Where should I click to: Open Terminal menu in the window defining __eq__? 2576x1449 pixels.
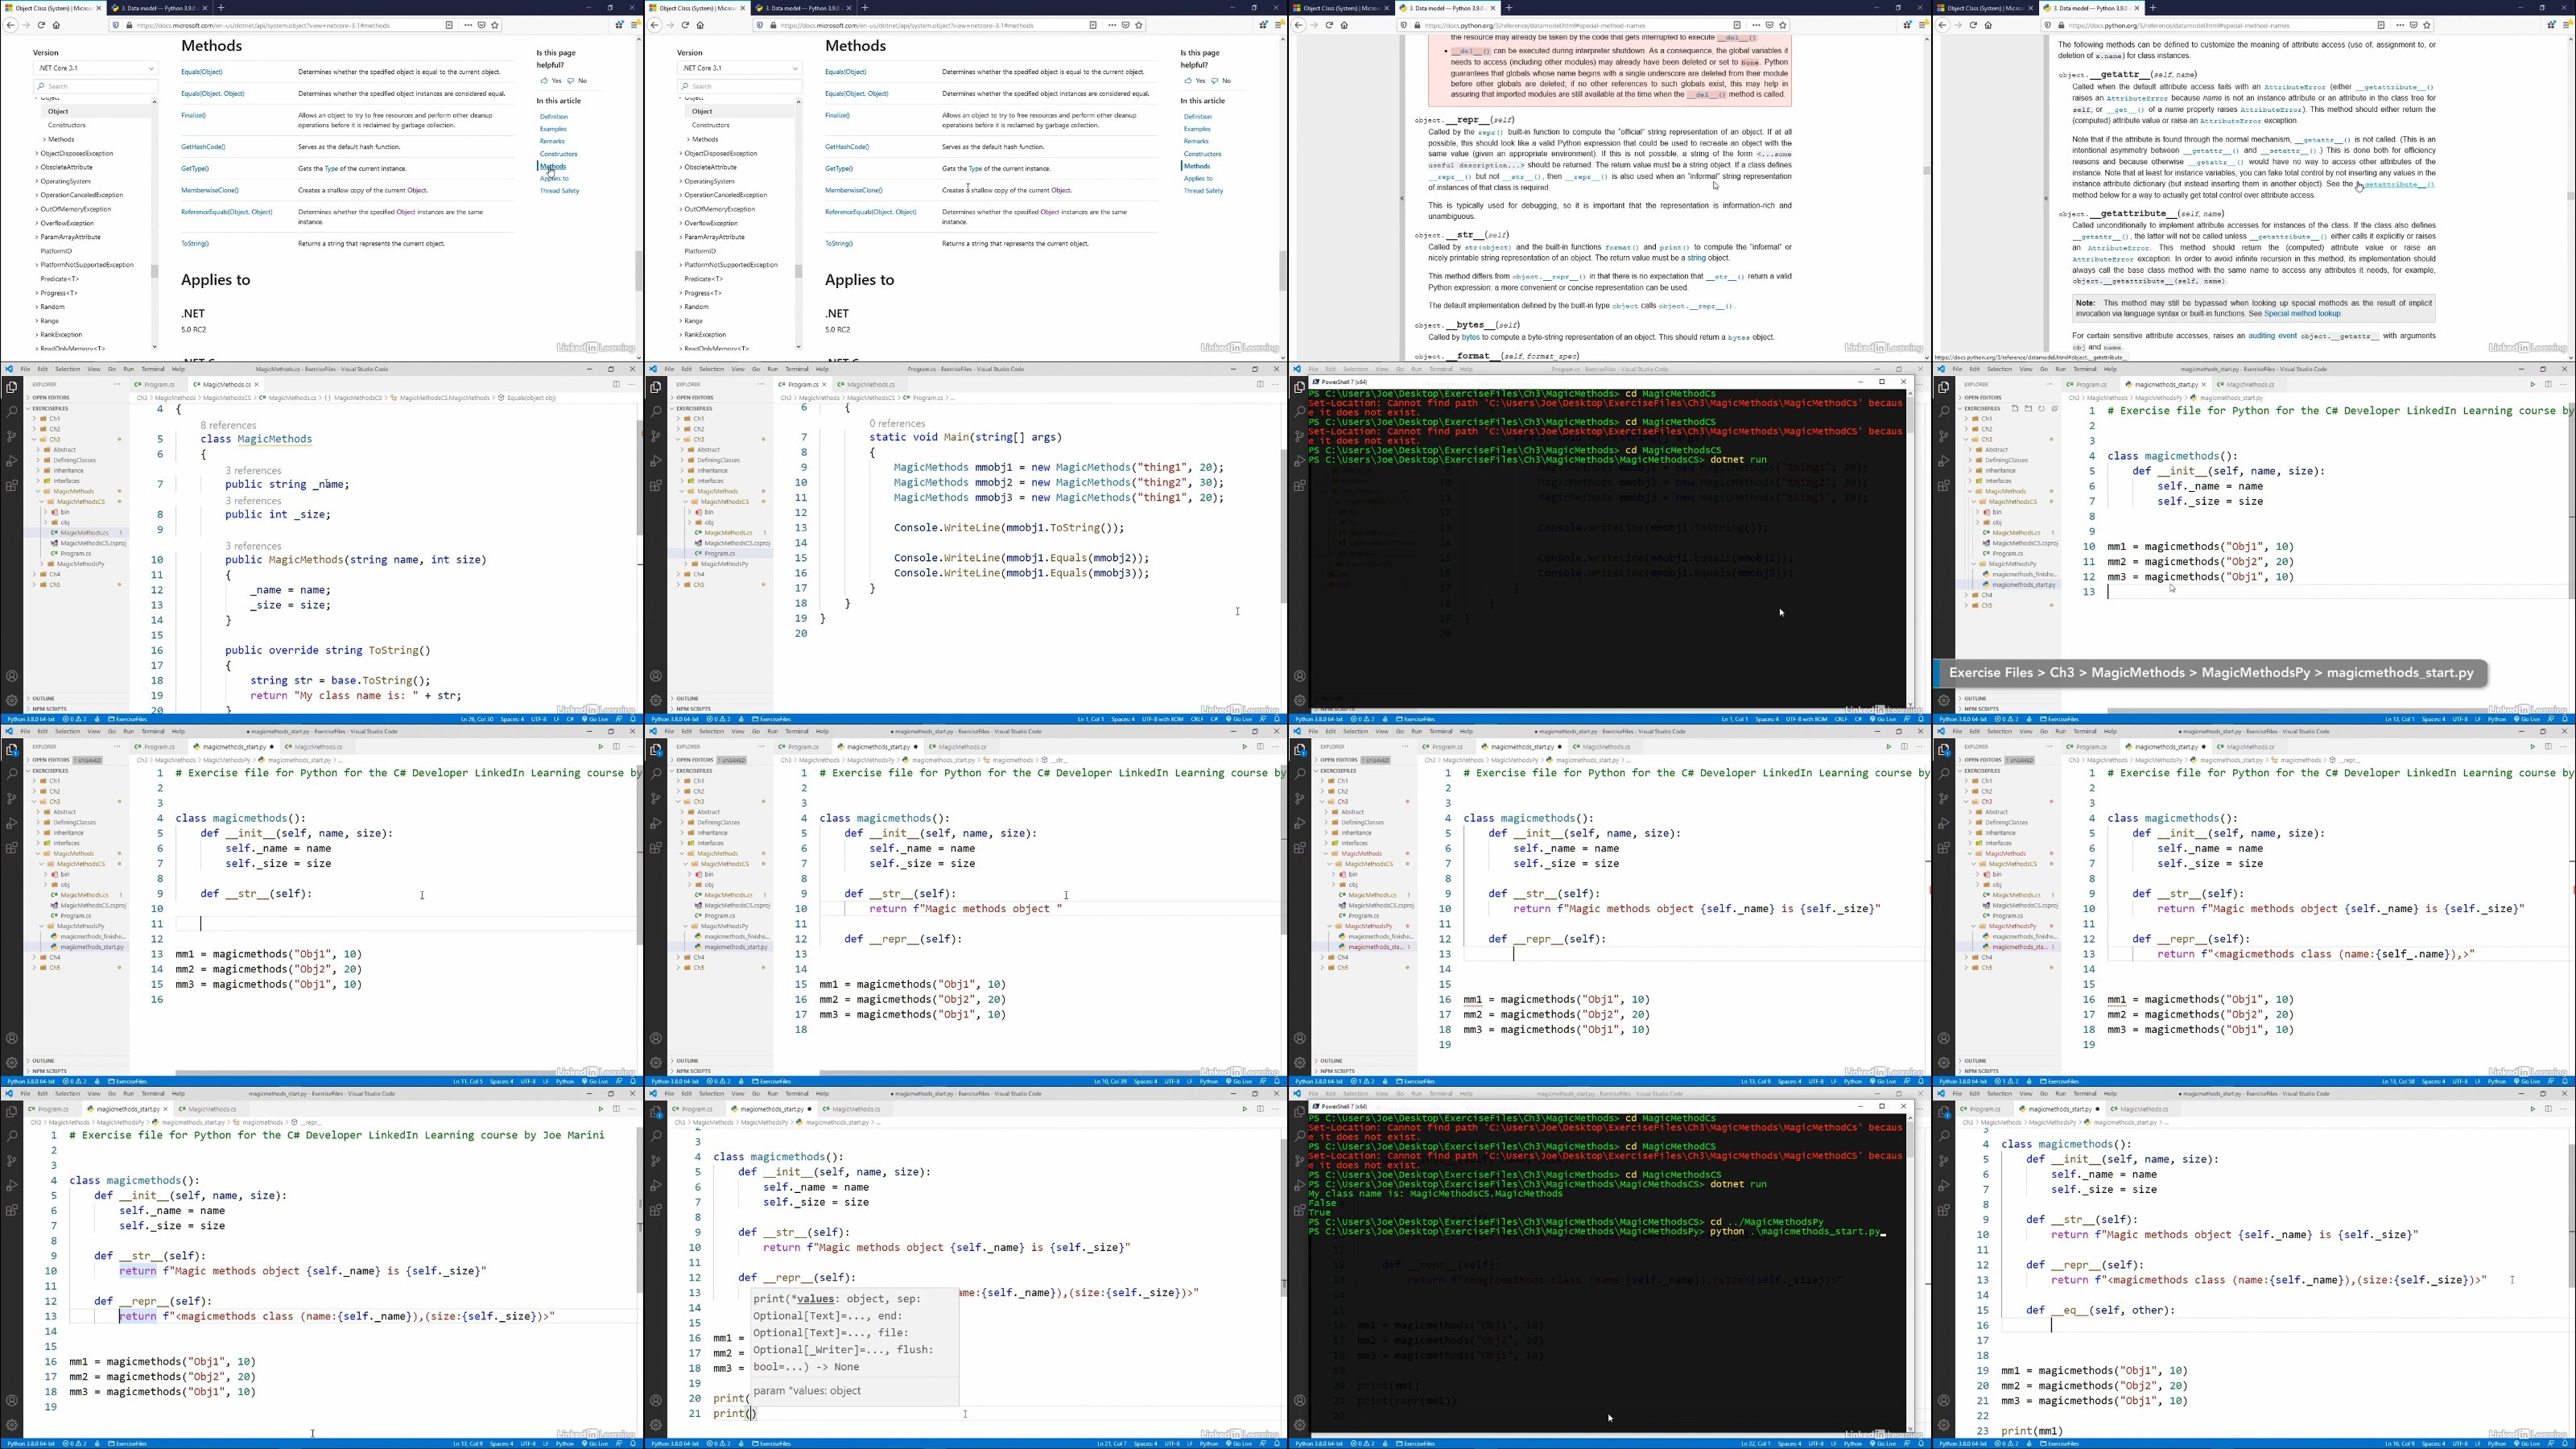(x=2085, y=1093)
